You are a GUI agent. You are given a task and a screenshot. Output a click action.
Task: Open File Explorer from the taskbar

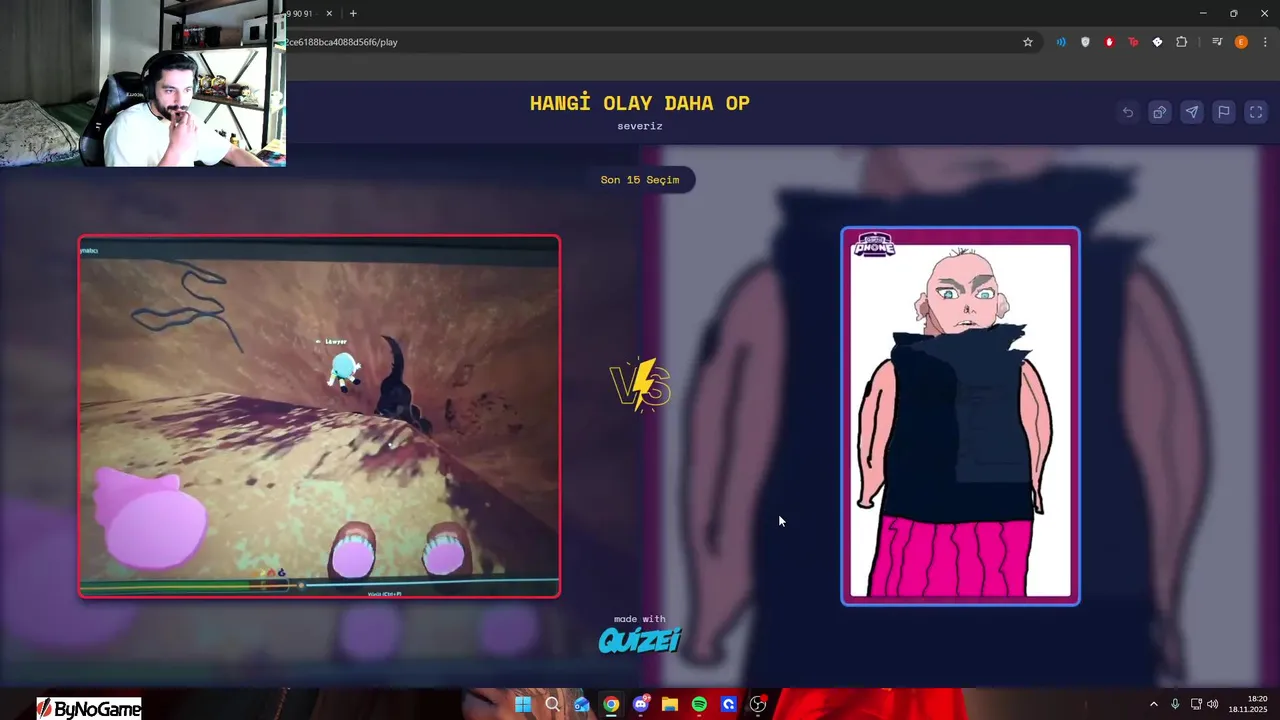(x=670, y=704)
